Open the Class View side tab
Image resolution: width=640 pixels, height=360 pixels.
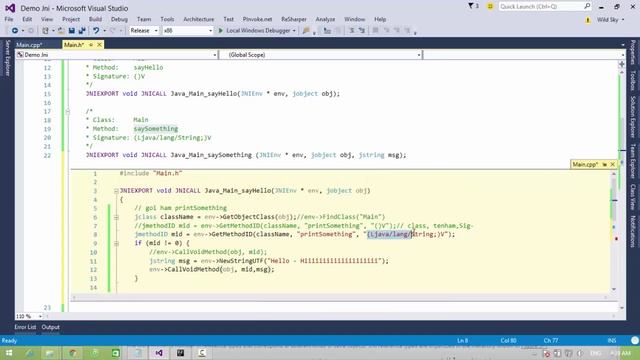click(x=633, y=197)
